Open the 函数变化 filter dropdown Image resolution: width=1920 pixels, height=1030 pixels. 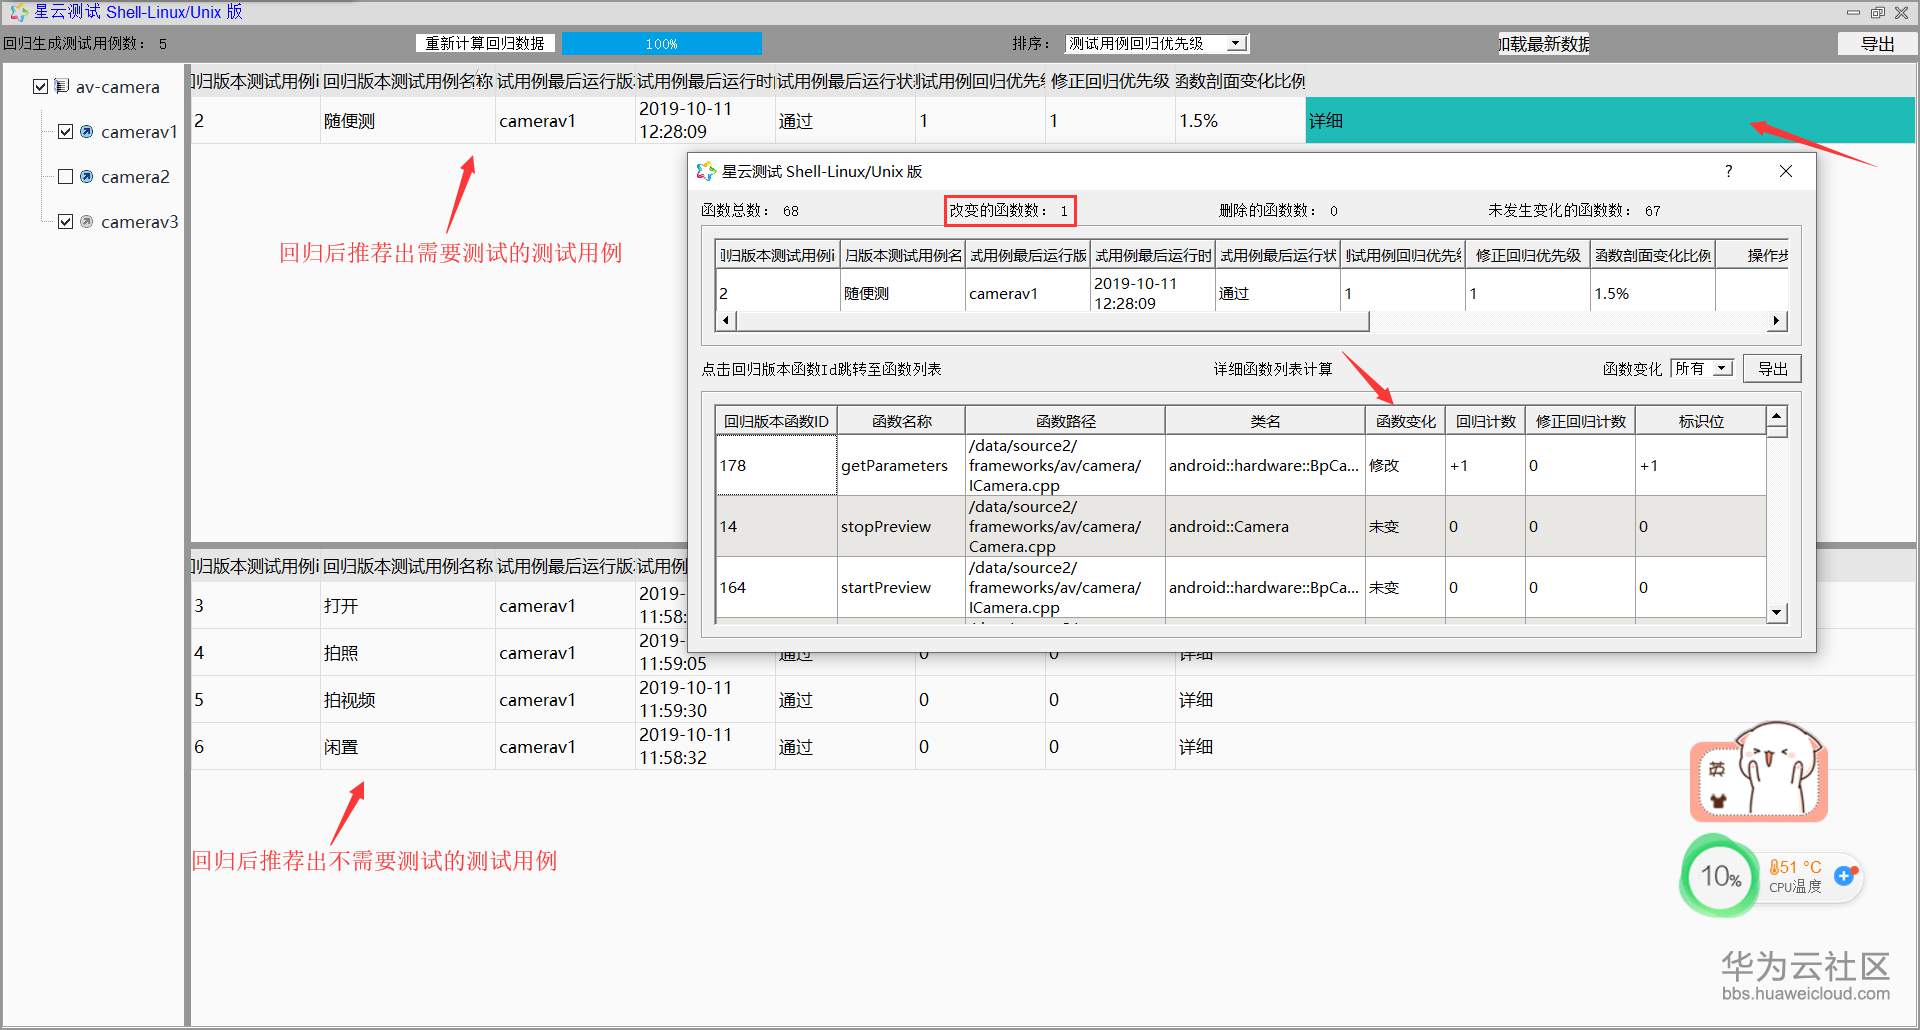(x=1702, y=368)
